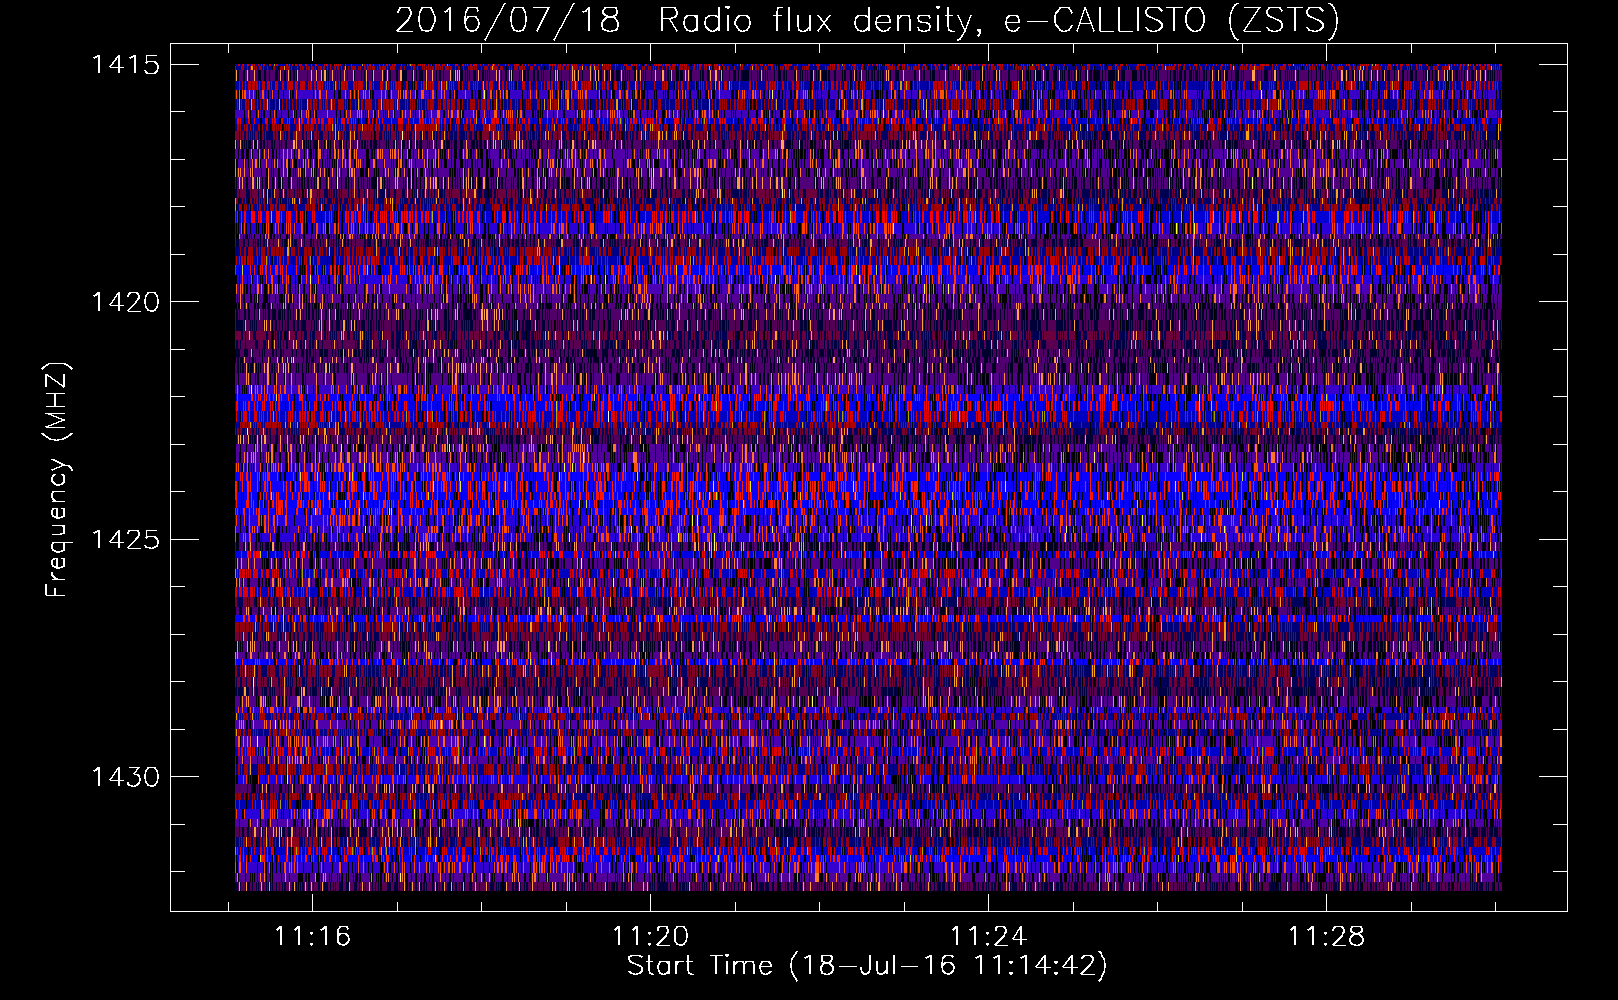Screen dimensions: 1618x1000
Task: Click the plot title '2016/07/18 Radio flux density, e-CALLISTO (ZSTS)'
Action: 867,21
